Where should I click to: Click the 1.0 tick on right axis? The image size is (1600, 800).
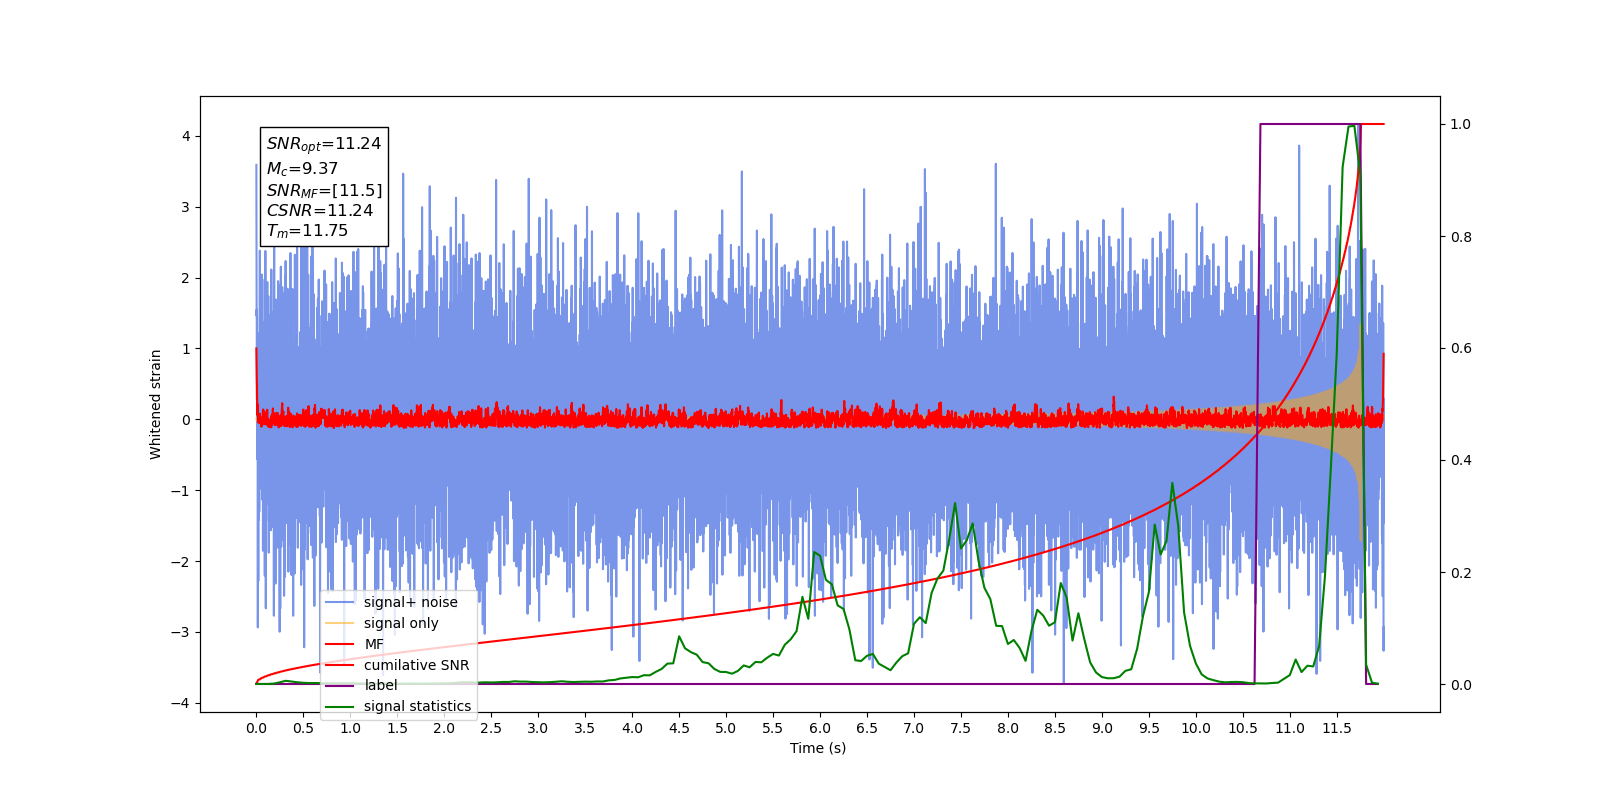[1461, 124]
